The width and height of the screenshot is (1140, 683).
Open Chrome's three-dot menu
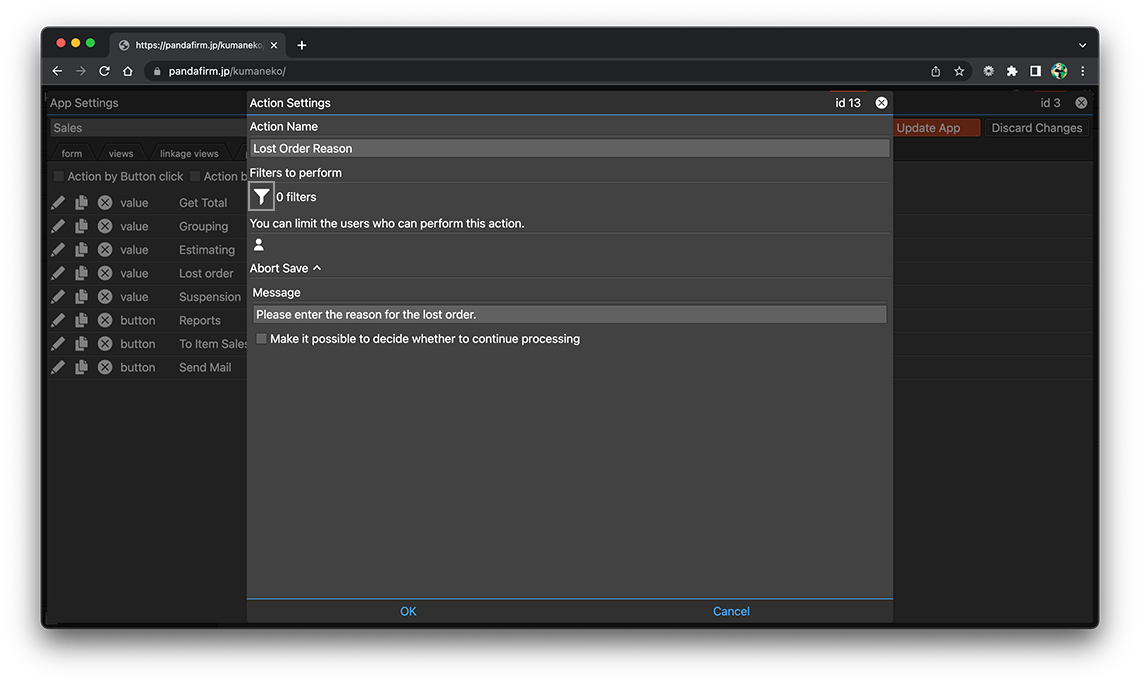(1082, 71)
